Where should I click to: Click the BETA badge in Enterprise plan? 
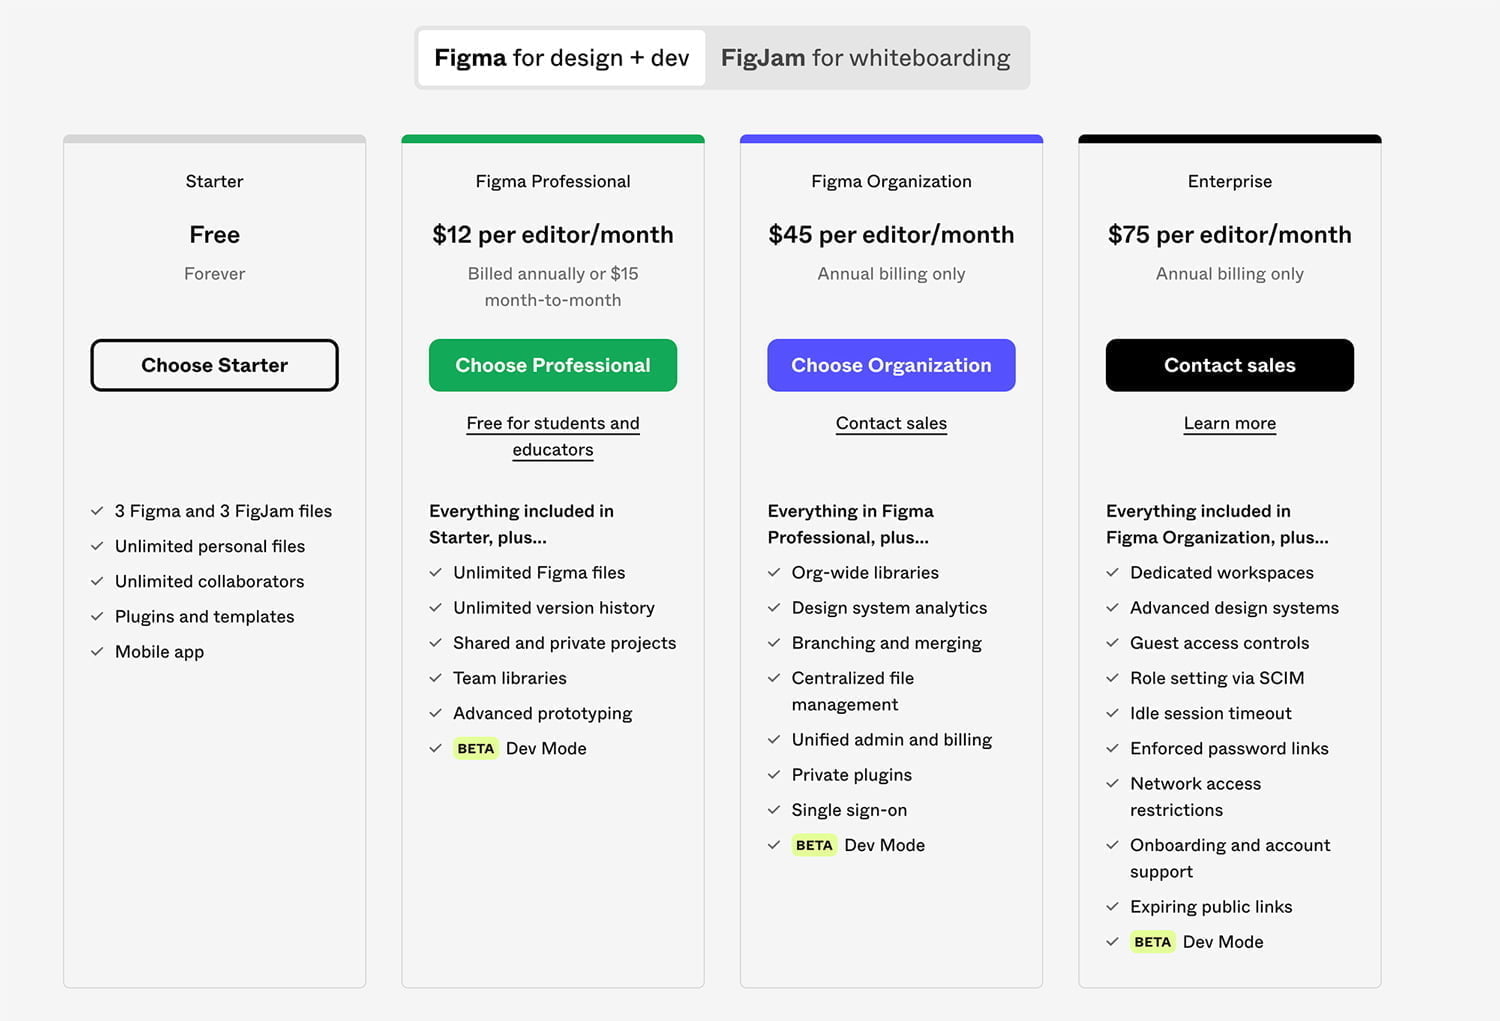(x=1152, y=942)
